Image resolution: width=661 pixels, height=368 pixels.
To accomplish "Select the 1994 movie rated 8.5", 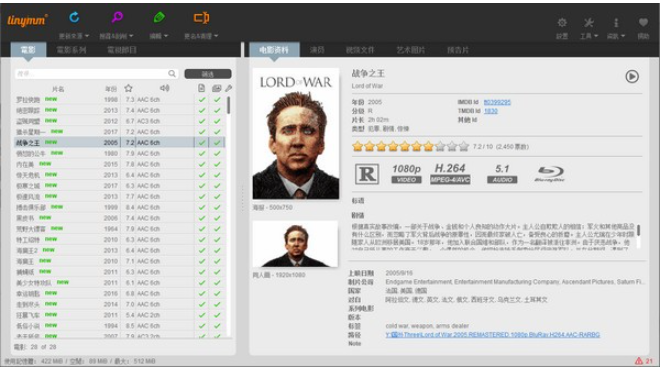I will pyautogui.click(x=120, y=325).
